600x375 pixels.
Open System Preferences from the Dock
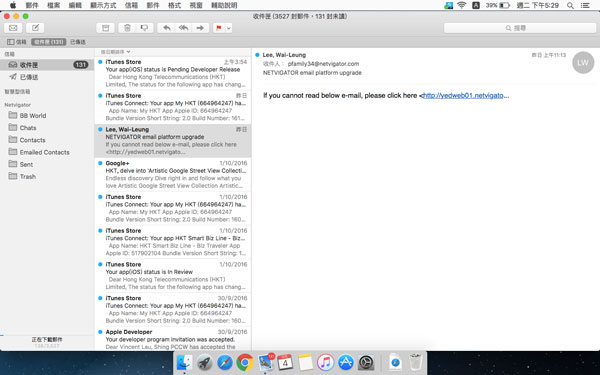pos(366,362)
